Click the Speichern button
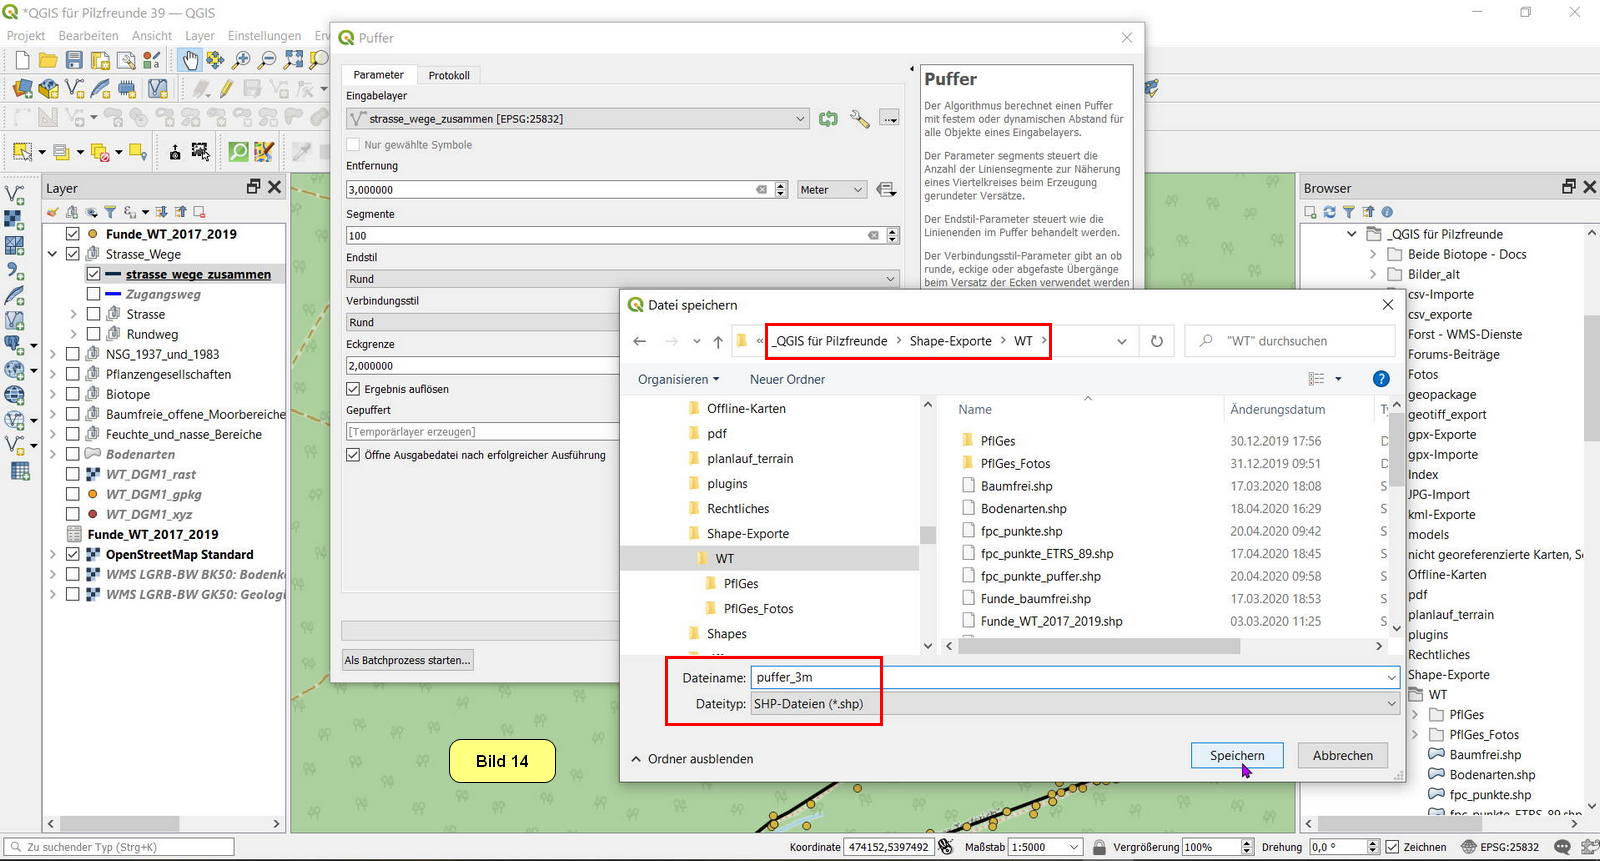1600x861 pixels. [x=1236, y=756]
